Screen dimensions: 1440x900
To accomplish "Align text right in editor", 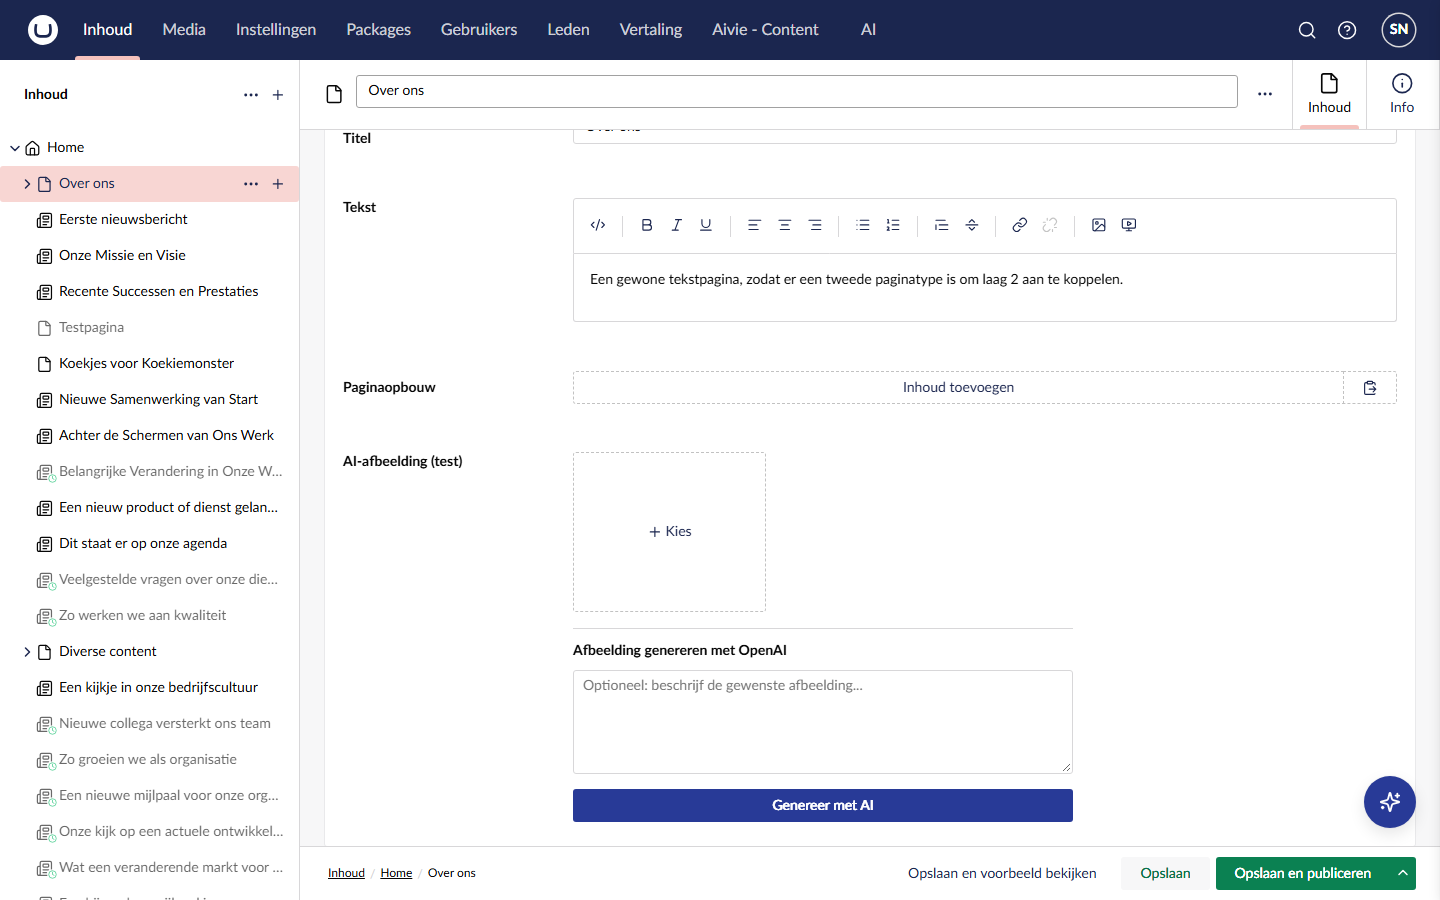I will pos(815,225).
